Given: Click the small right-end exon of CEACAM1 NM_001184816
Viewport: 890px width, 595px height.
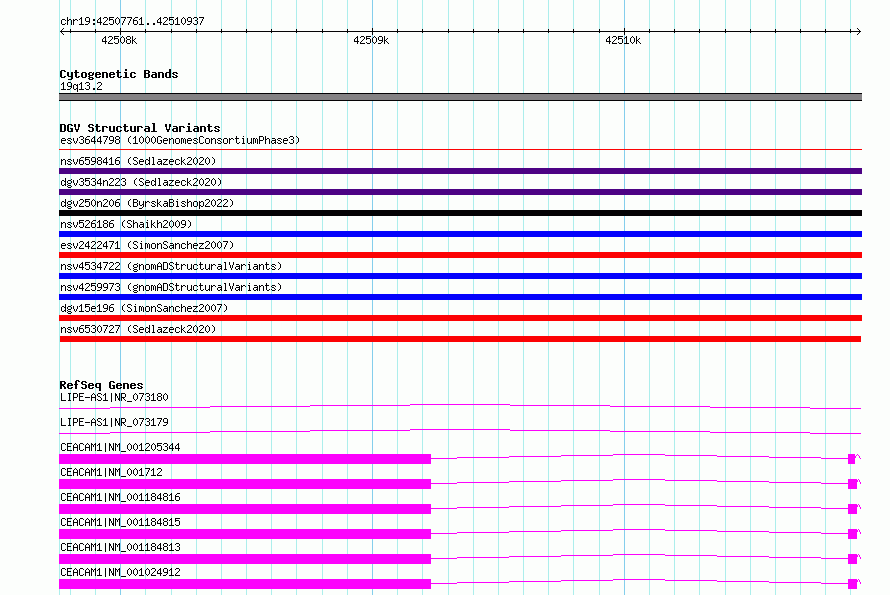Looking at the screenshot, I should click(852, 509).
